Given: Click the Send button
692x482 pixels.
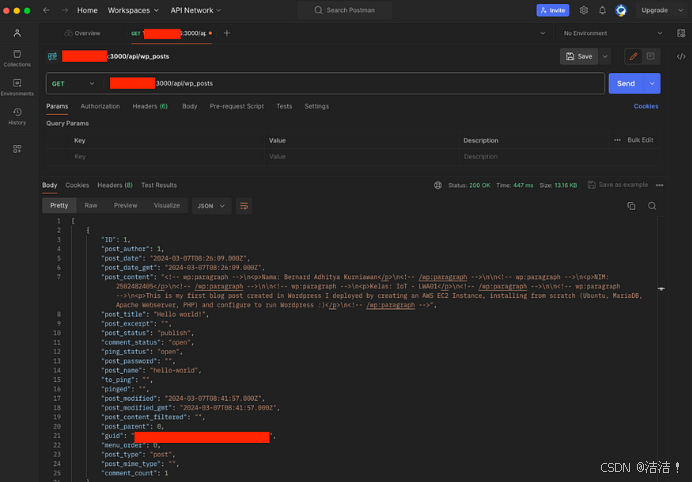Looking at the screenshot, I should (x=626, y=83).
